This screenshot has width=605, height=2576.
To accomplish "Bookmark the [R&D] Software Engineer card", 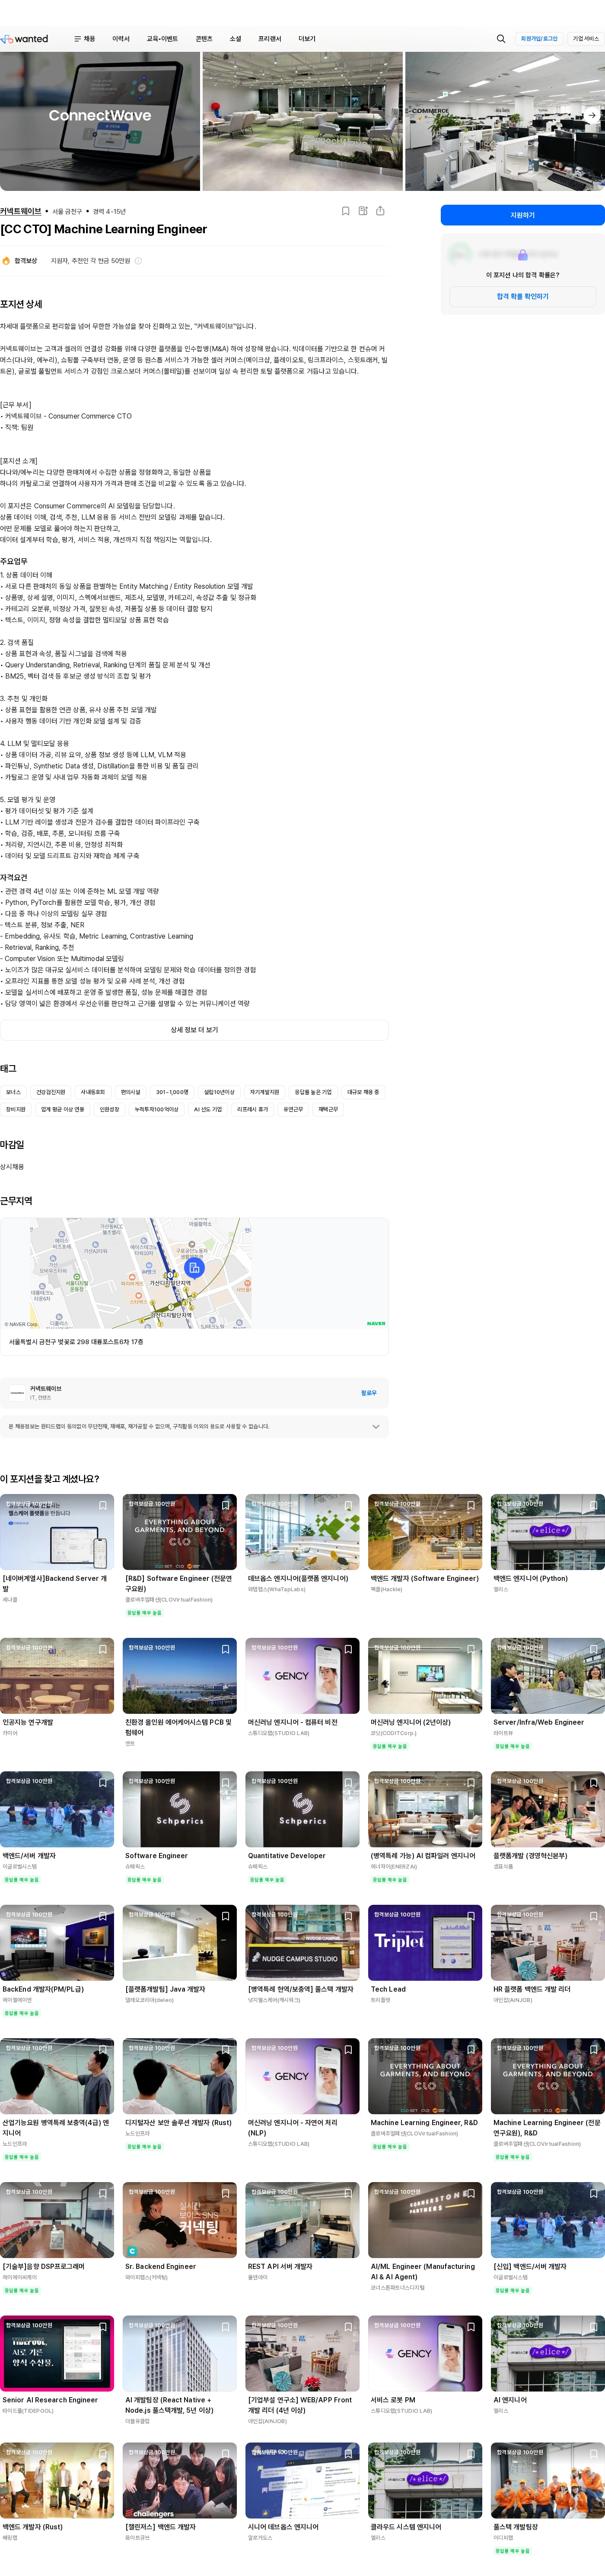I will point(225,1505).
